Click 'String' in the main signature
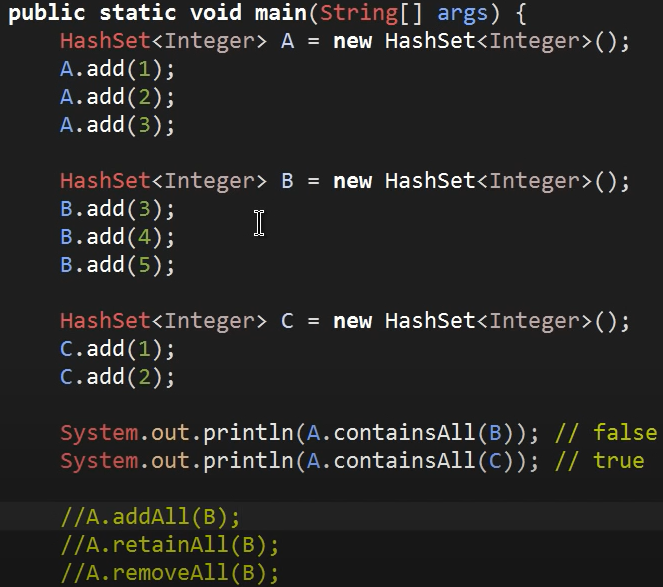 [x=359, y=14]
